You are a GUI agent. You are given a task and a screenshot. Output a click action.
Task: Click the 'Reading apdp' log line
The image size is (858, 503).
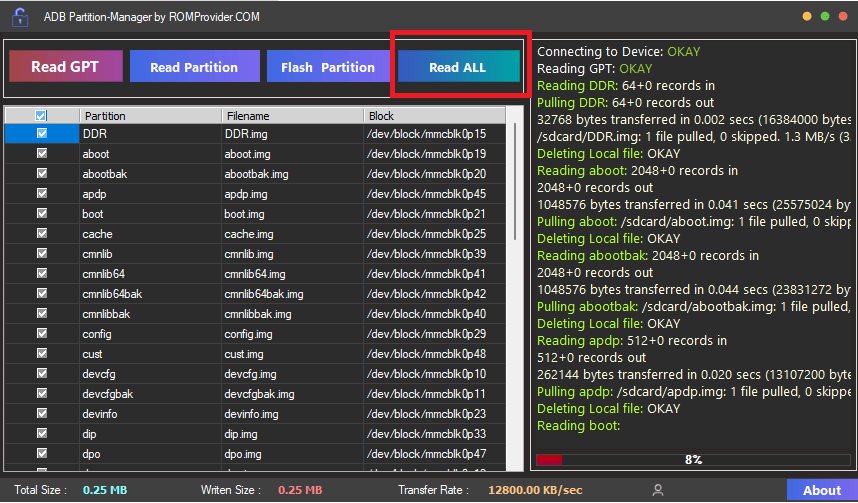click(x=632, y=340)
